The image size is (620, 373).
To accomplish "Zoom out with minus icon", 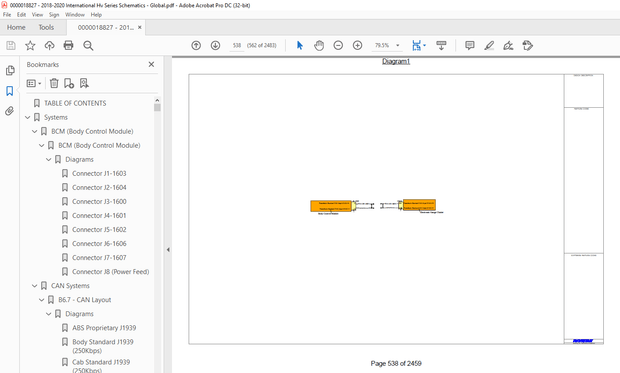I will click(338, 45).
